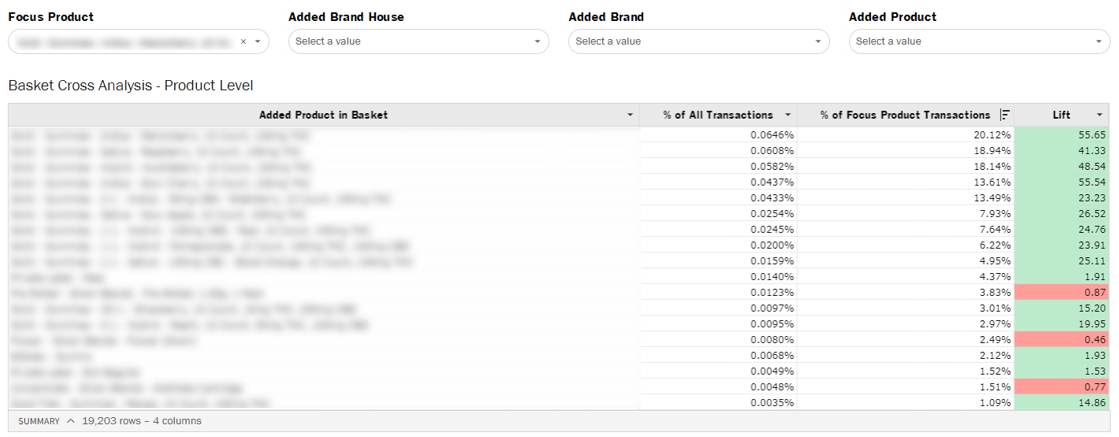Clear the Focus Product selection
1119x437 pixels.
tap(243, 42)
